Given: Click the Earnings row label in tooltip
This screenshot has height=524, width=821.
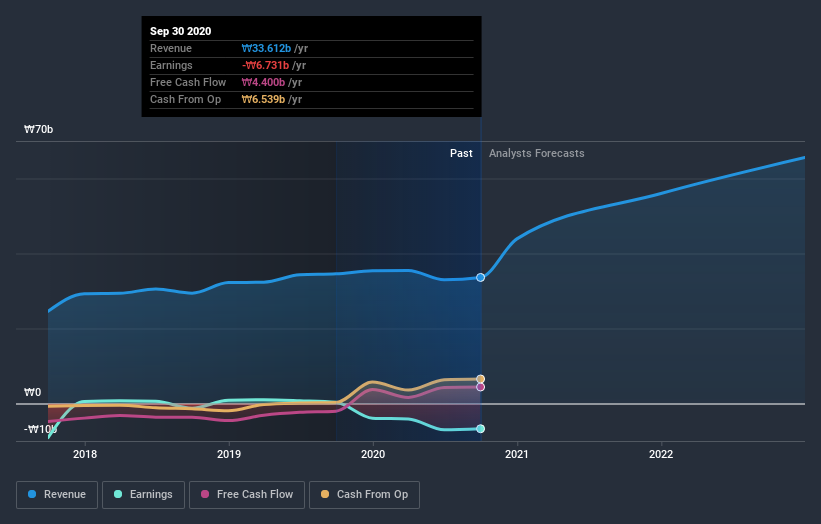Looking at the screenshot, I should pyautogui.click(x=171, y=65).
